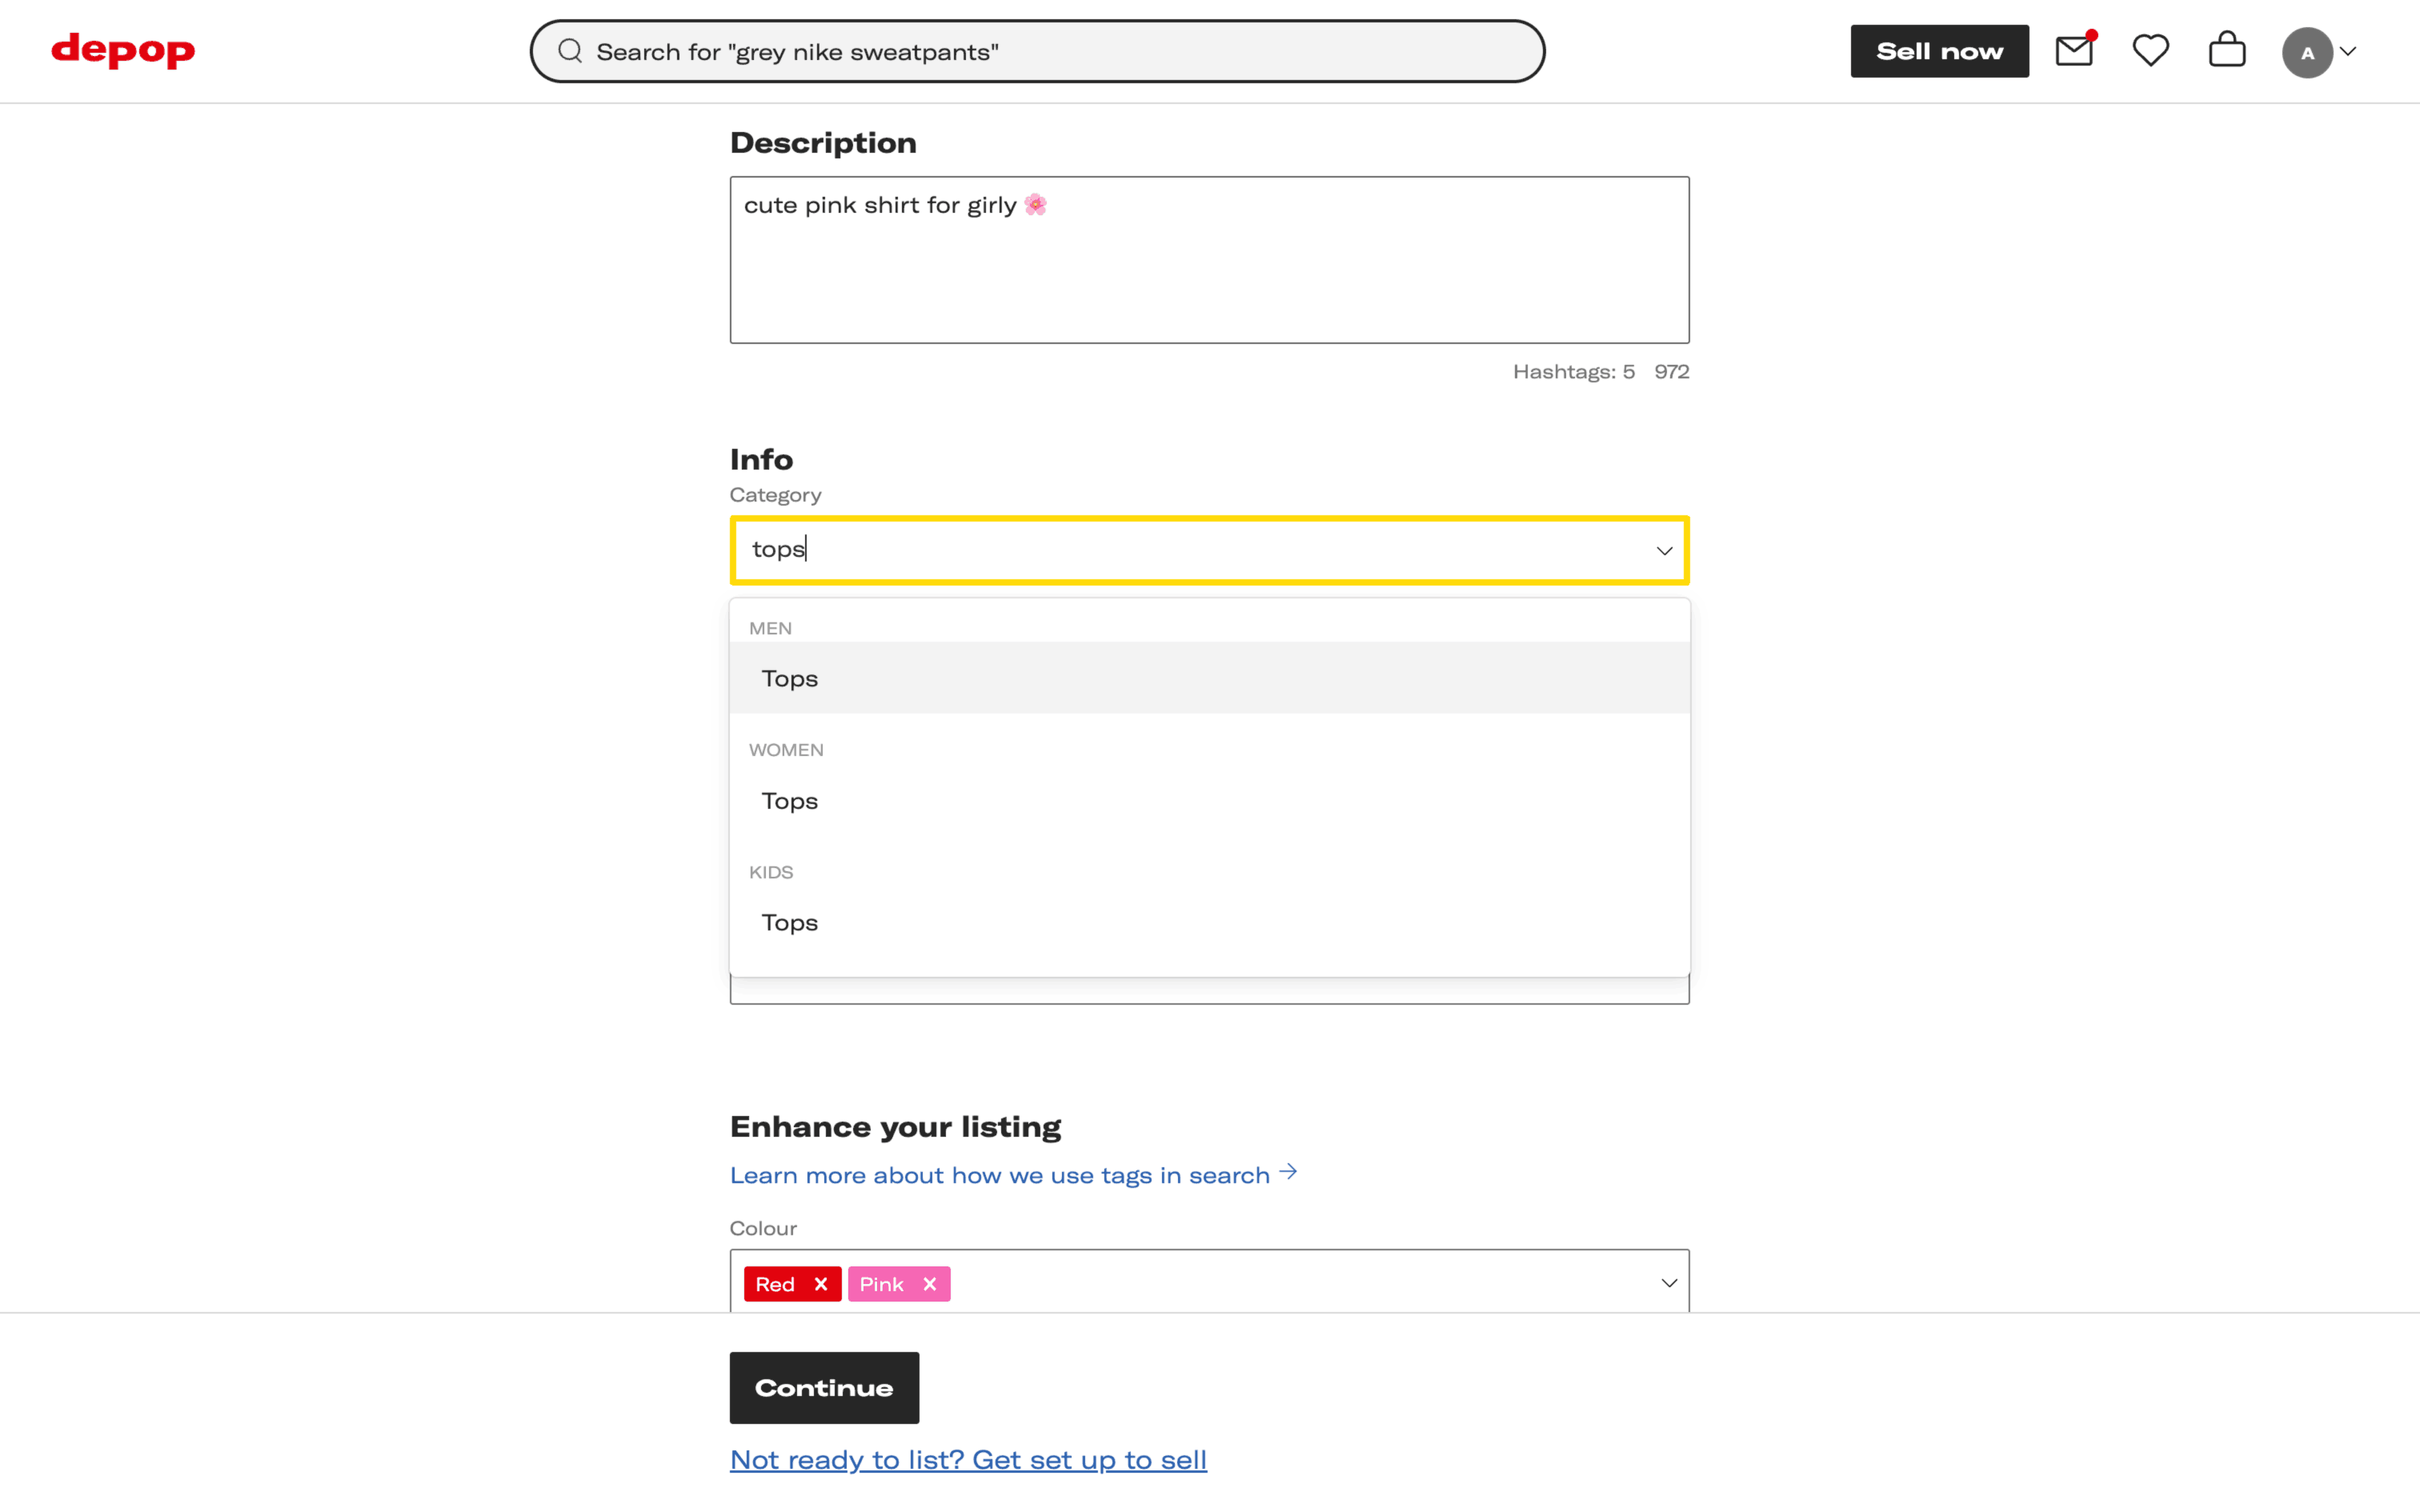
Task: Open the shopping bag icon
Action: point(2227,50)
